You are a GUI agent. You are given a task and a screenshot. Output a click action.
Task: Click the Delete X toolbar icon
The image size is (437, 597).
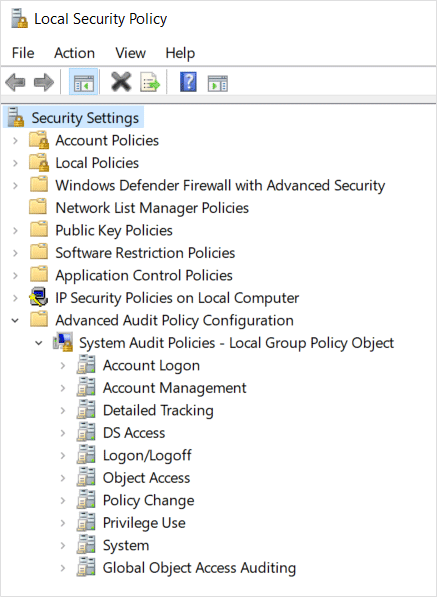121,81
